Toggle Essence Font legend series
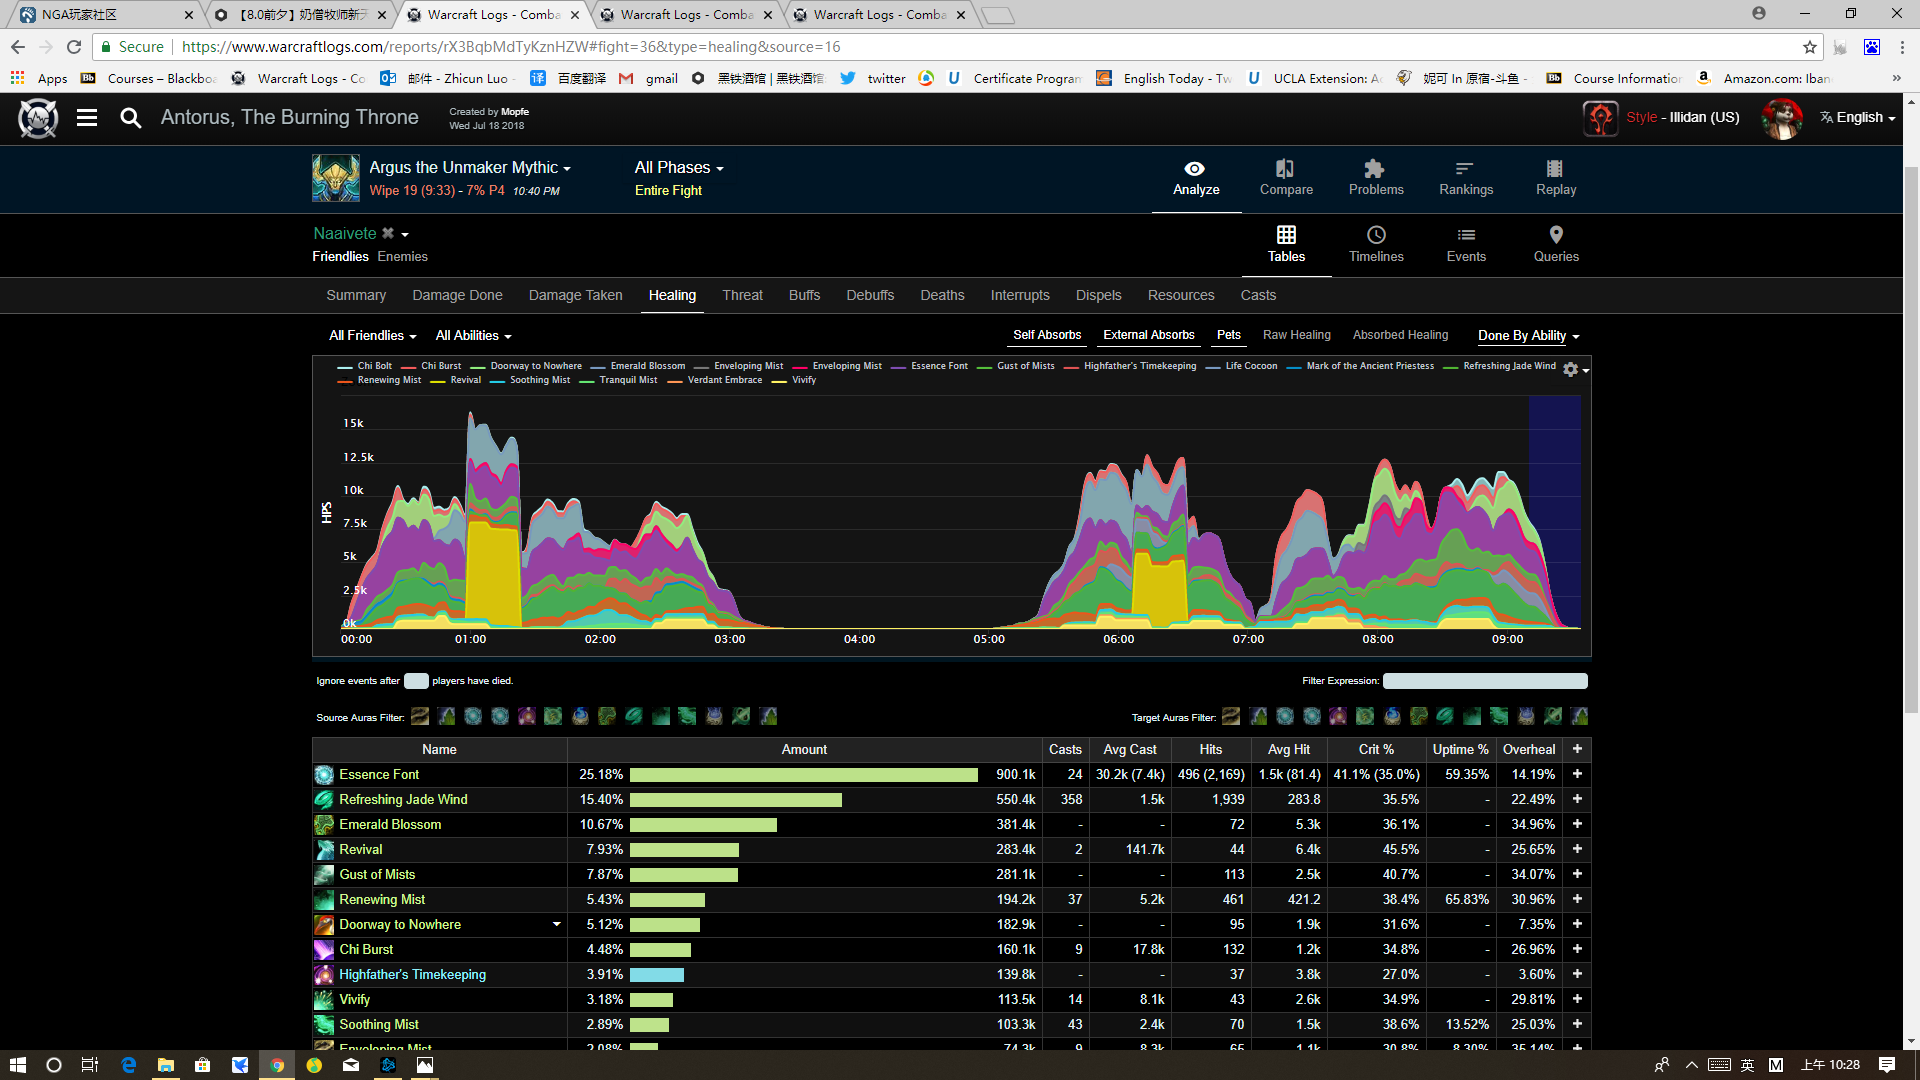1920x1080 pixels. pyautogui.click(x=930, y=366)
